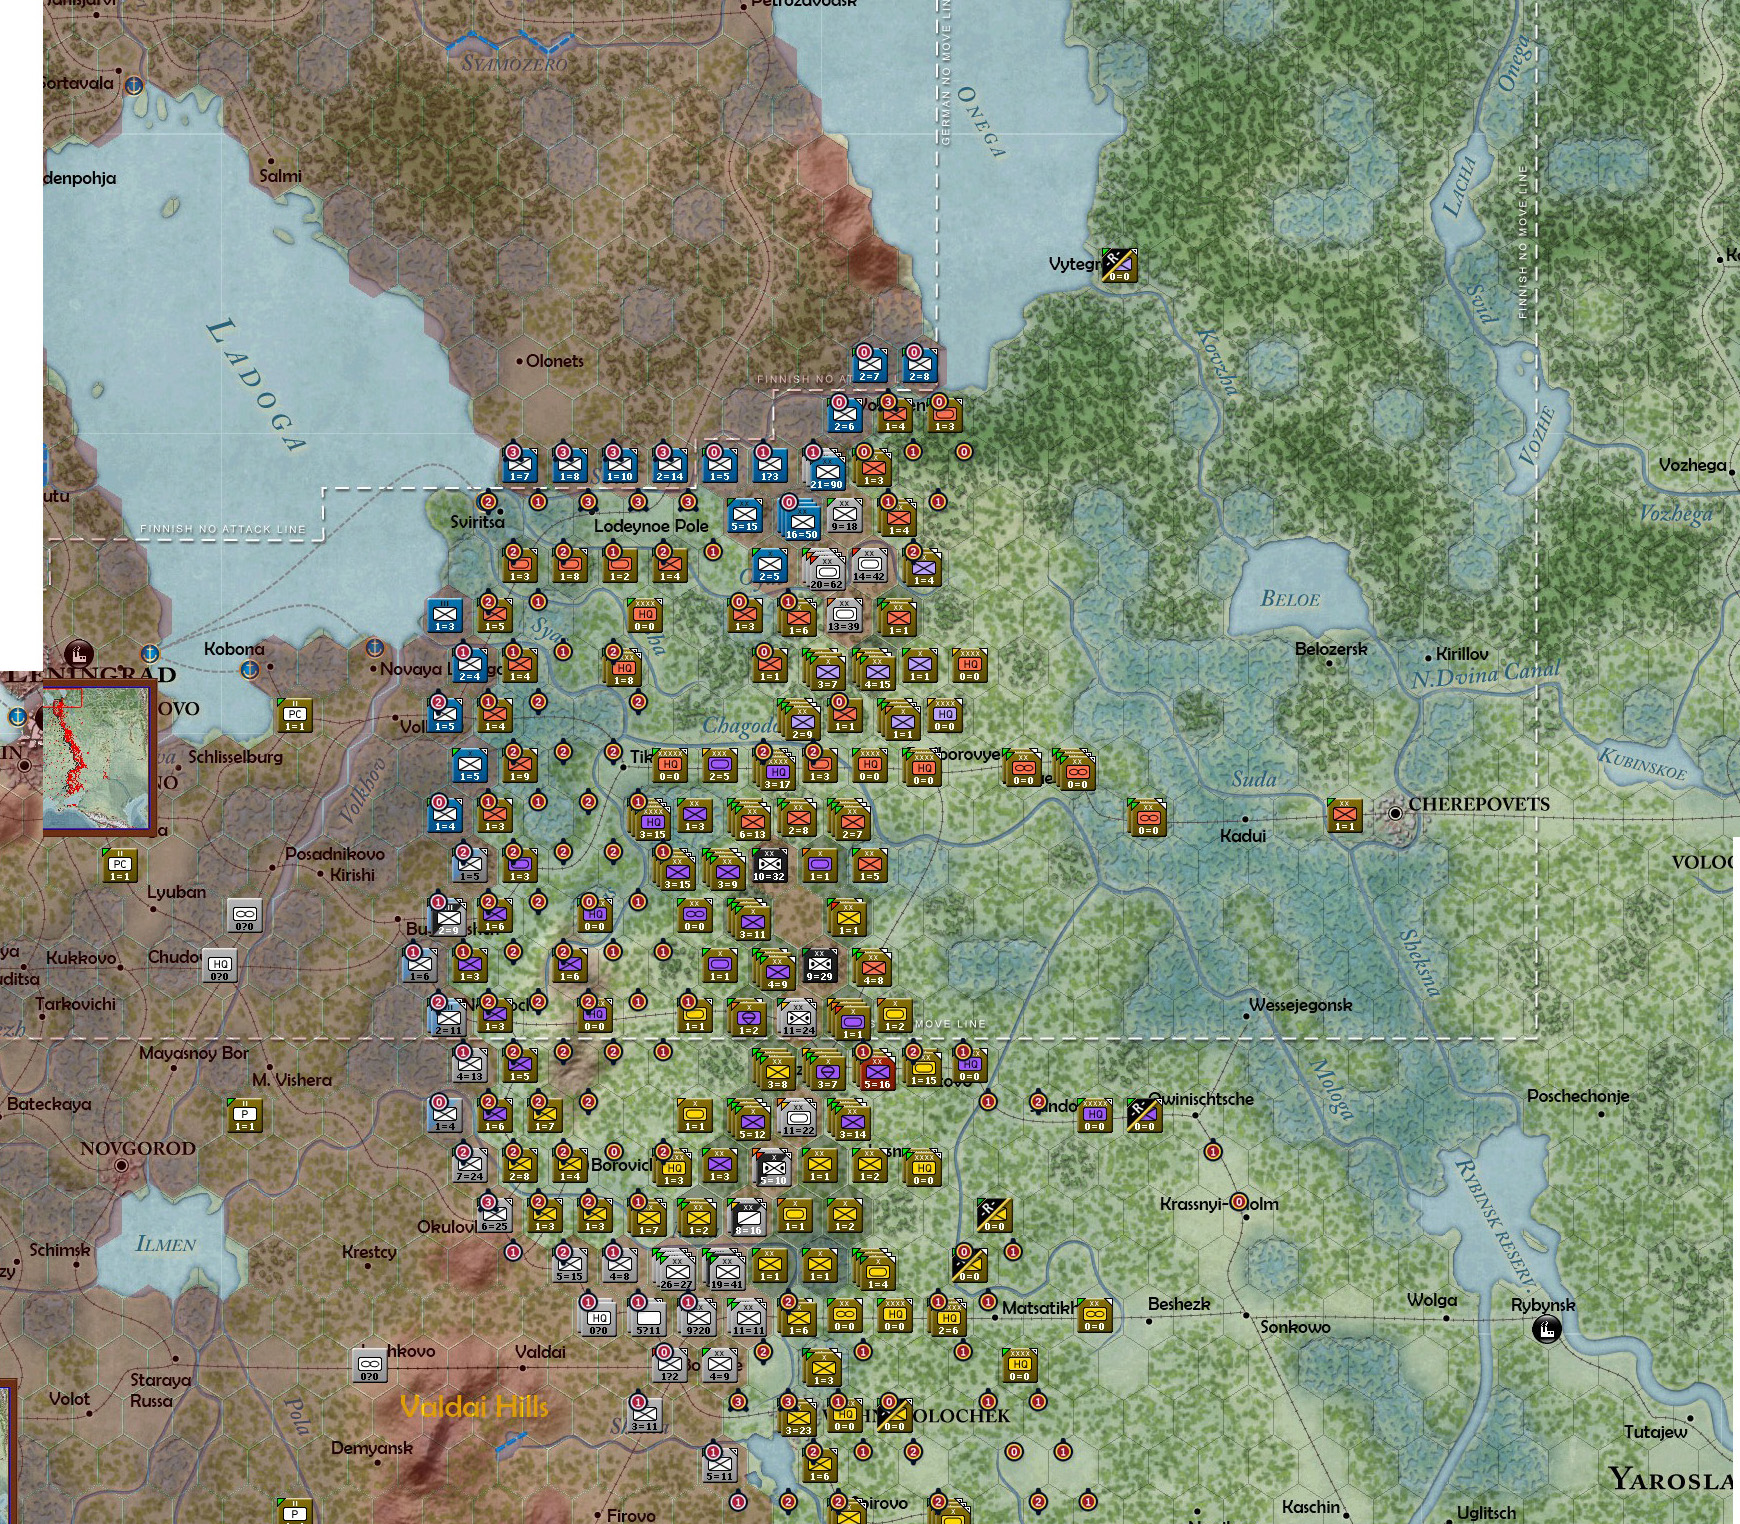Select the Finnish 2=8 infantry counter
This screenshot has width=1740, height=1524.
tap(920, 365)
